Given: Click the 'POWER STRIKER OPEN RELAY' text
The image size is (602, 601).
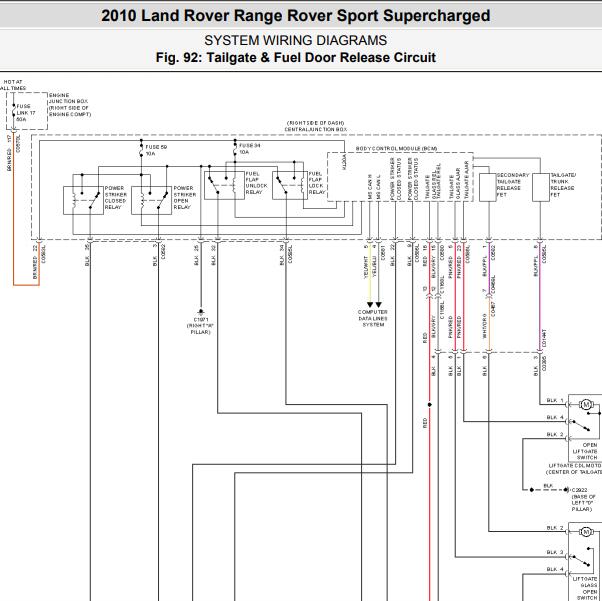Looking at the screenshot, I should point(185,197).
